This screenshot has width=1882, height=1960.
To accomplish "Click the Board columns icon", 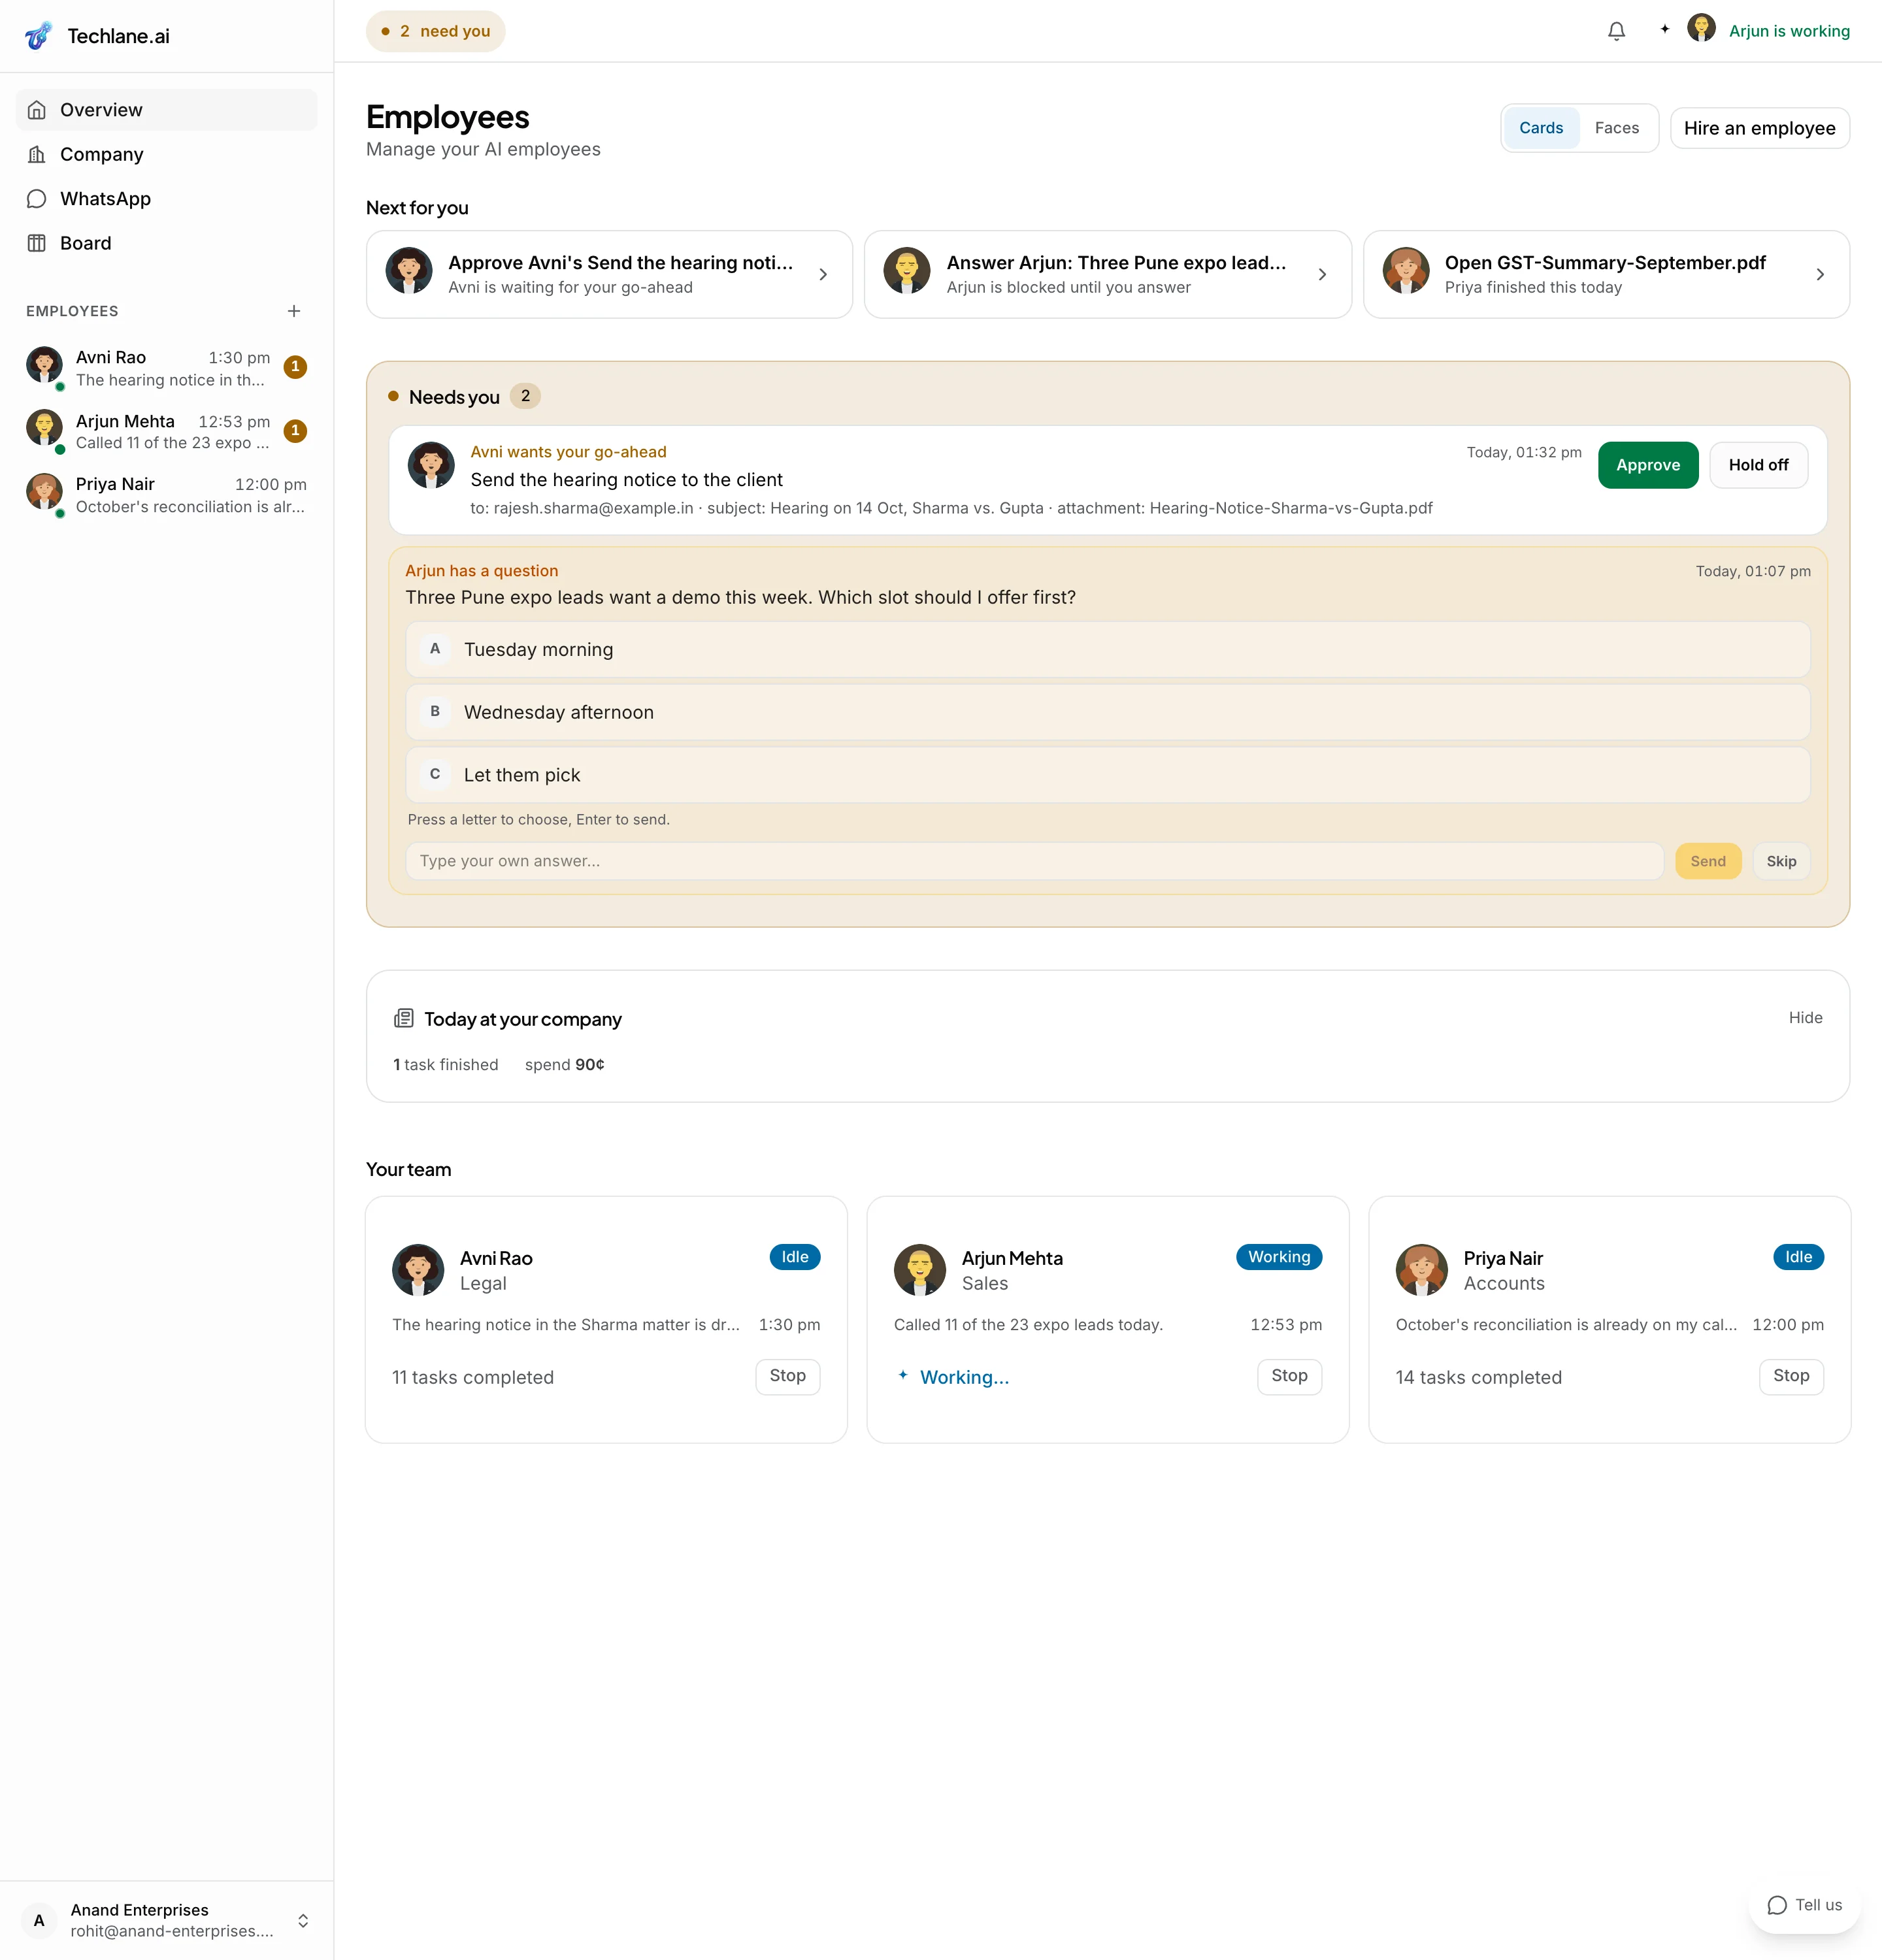I will click(x=37, y=243).
